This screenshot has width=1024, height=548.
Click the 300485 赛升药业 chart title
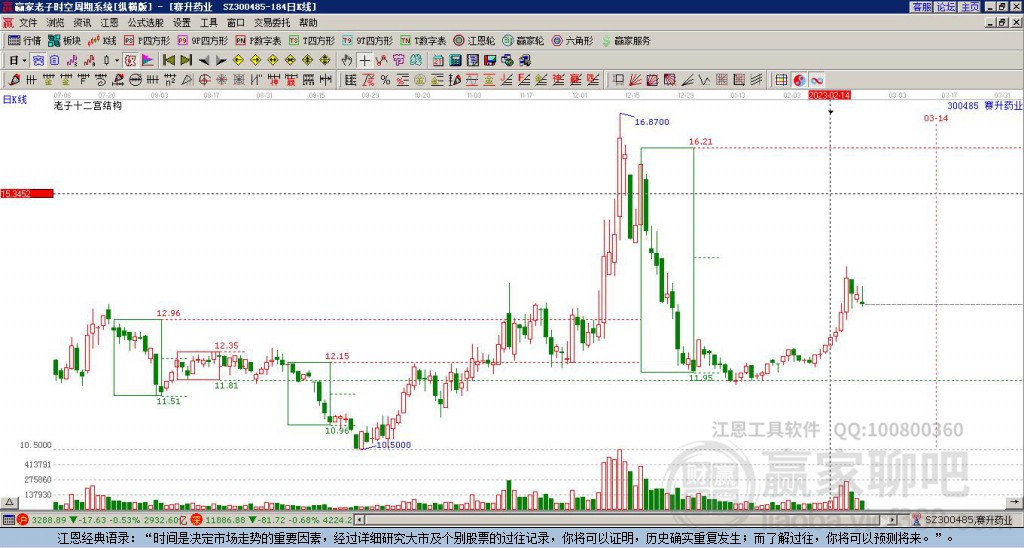[x=985, y=105]
